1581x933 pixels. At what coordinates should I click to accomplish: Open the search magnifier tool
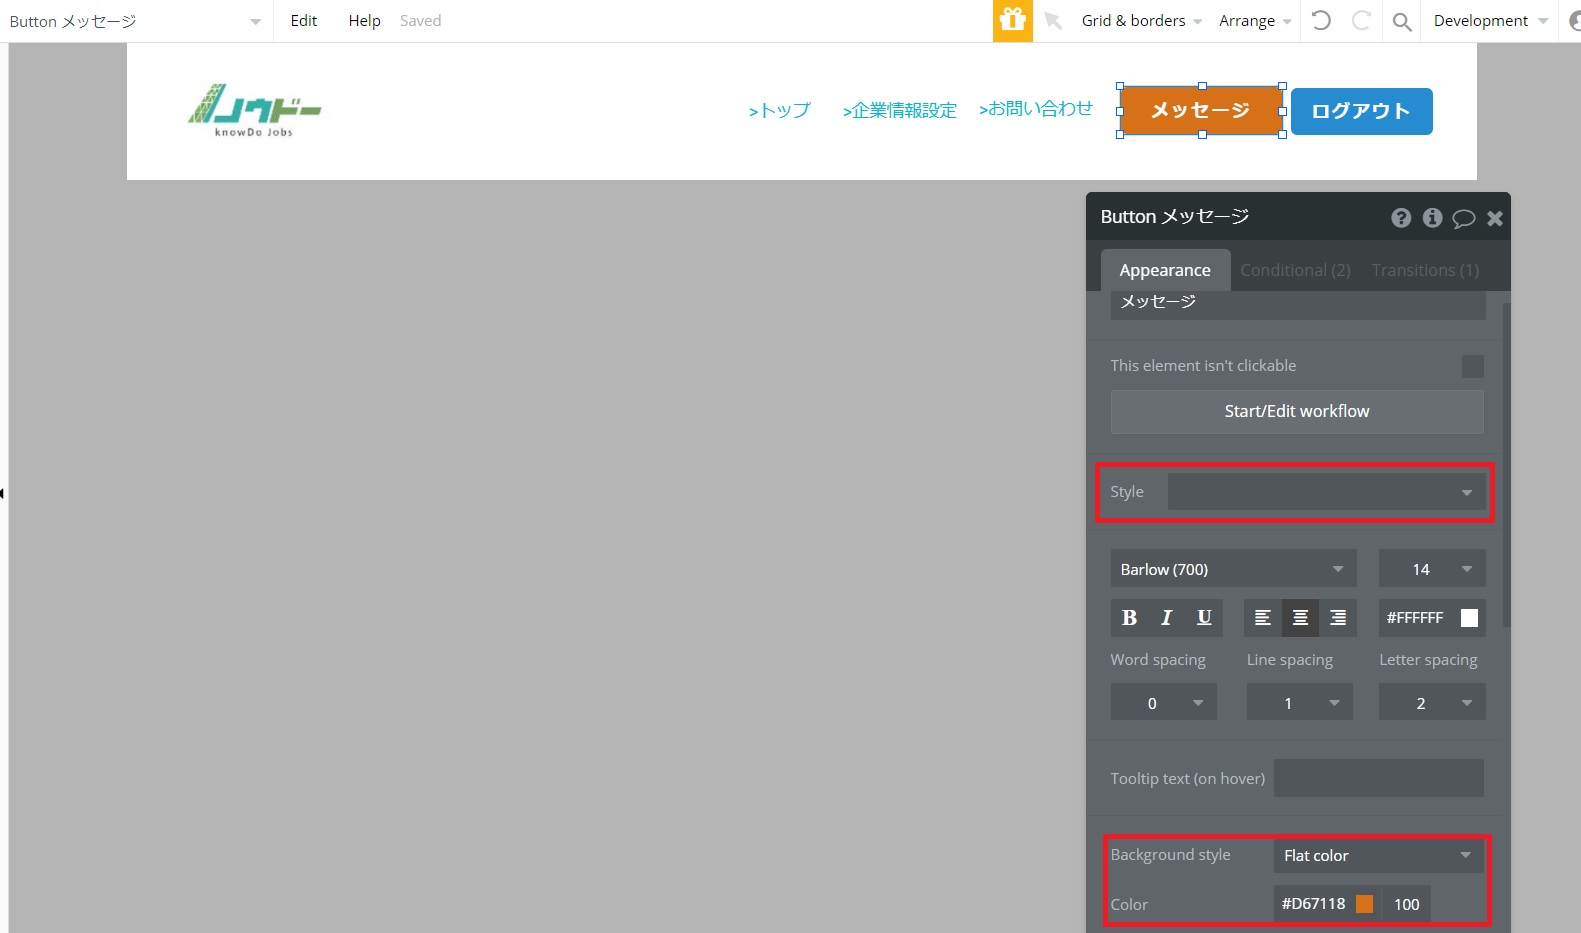(x=1402, y=21)
